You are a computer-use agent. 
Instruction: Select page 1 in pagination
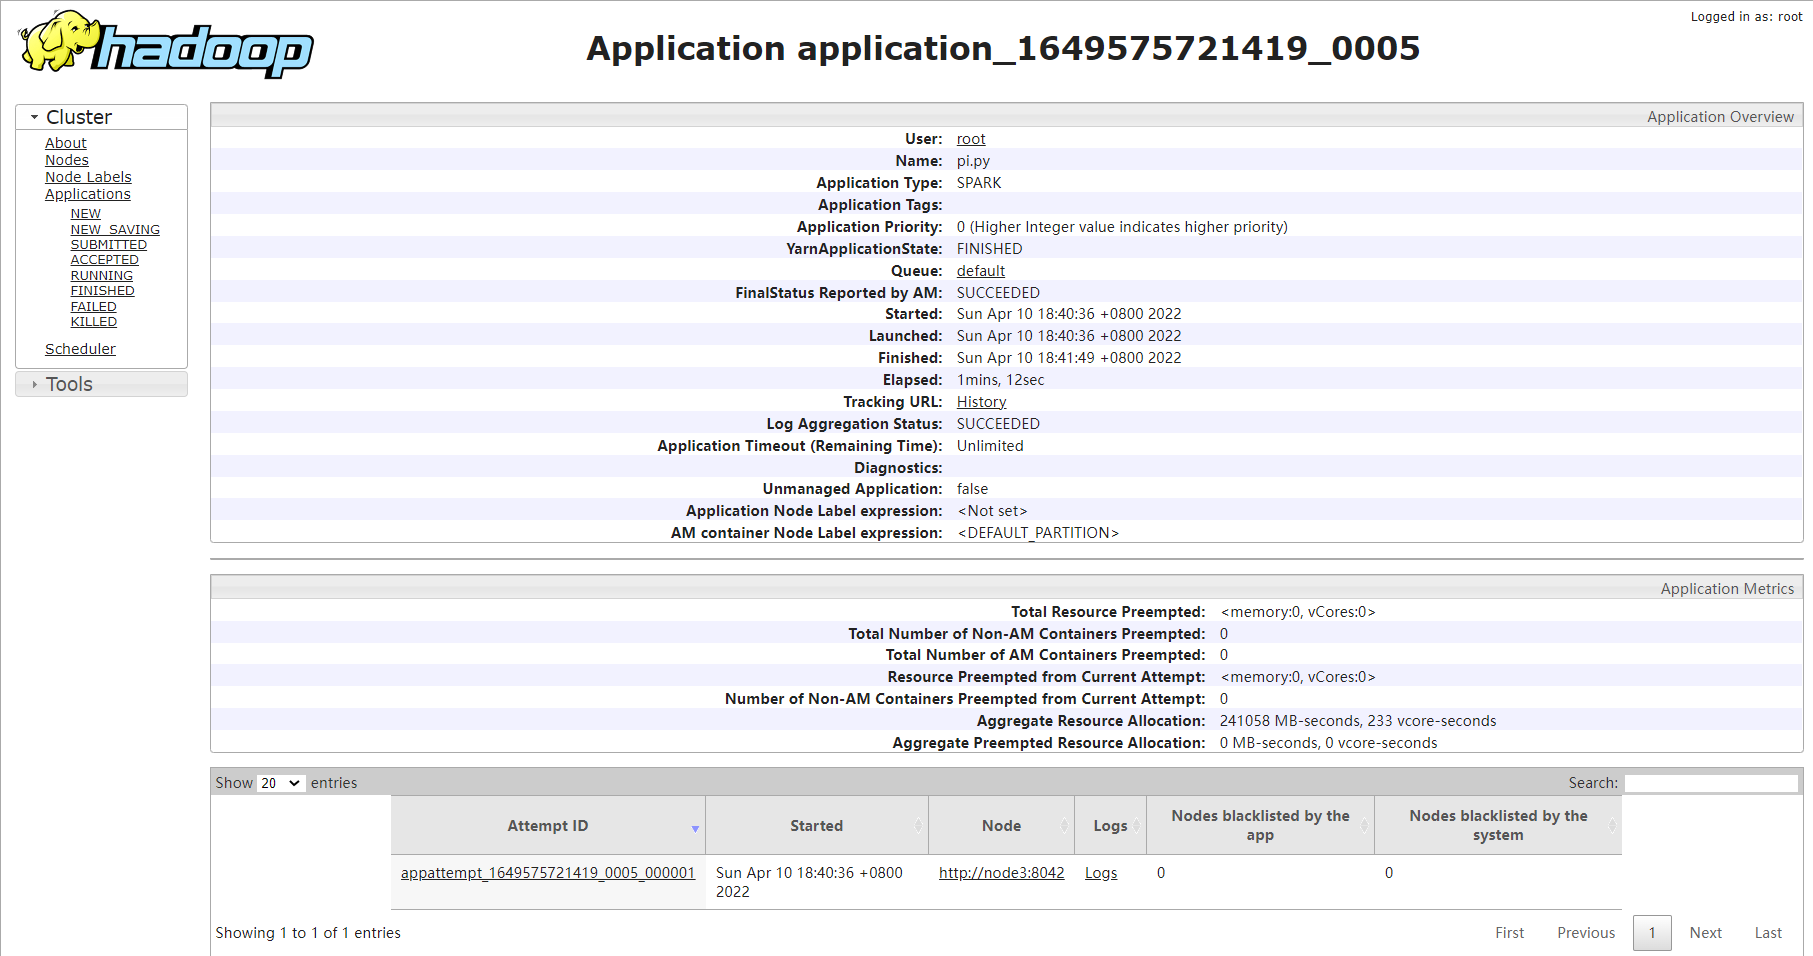(1652, 933)
